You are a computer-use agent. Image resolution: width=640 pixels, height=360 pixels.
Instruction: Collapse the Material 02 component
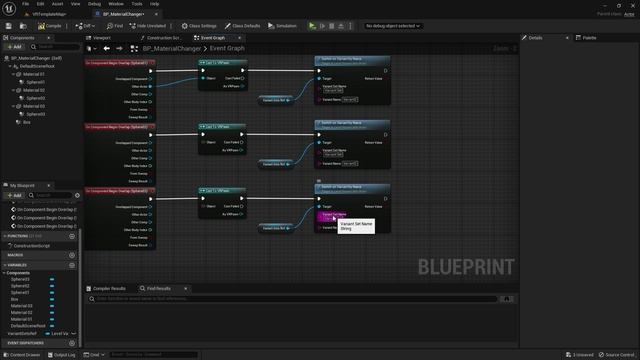point(13,90)
